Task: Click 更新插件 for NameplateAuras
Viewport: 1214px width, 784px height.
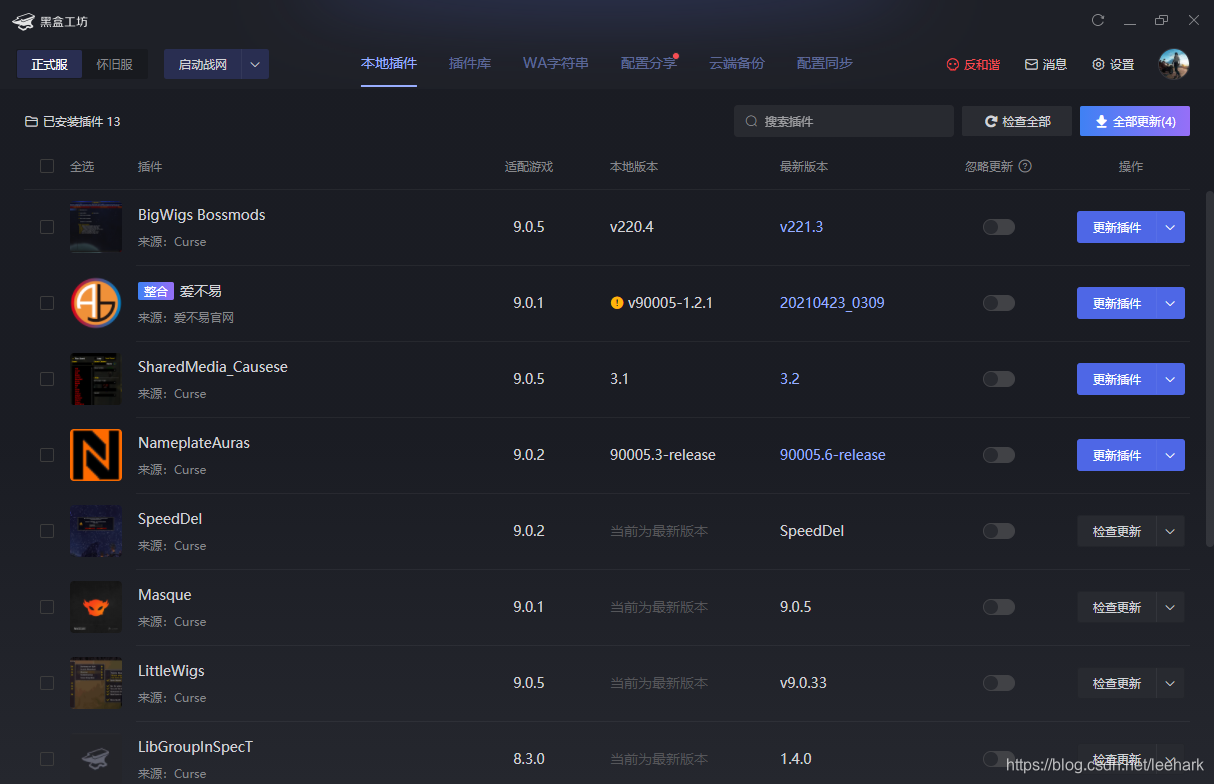Action: click(1117, 455)
